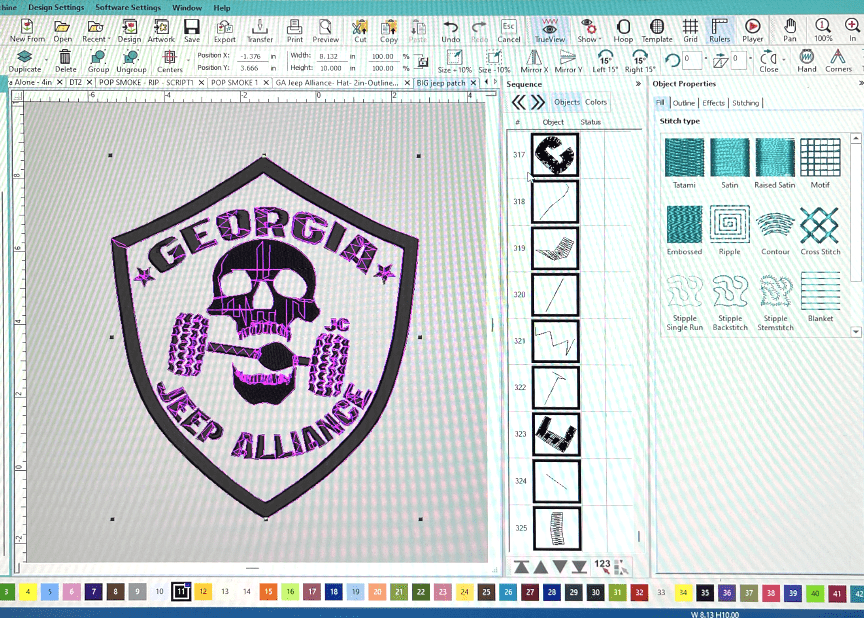Viewport: 864px width, 627px height.
Task: Flip the design with Mirror Y
Action: pos(568,61)
